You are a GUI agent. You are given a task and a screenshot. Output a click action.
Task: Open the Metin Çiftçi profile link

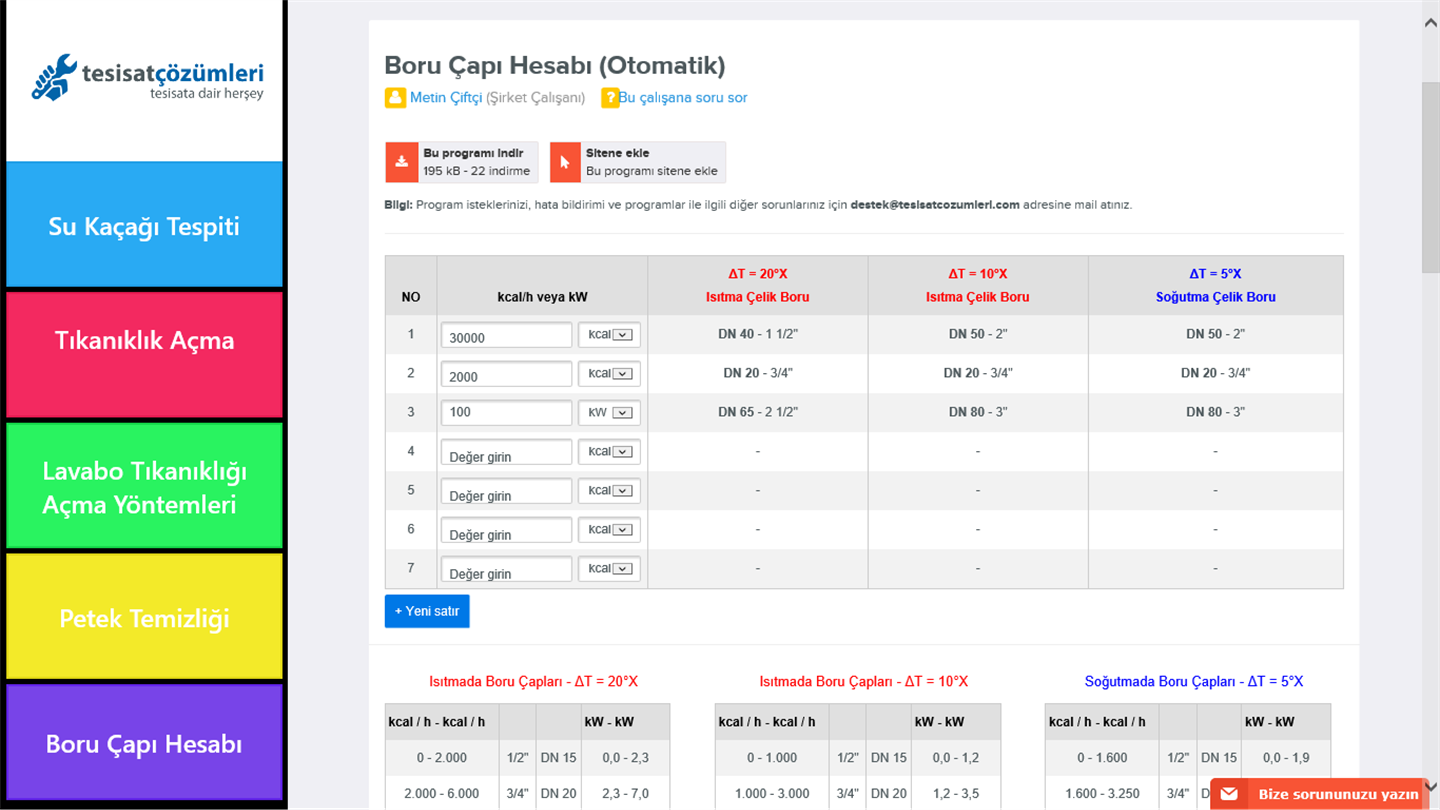(x=446, y=98)
